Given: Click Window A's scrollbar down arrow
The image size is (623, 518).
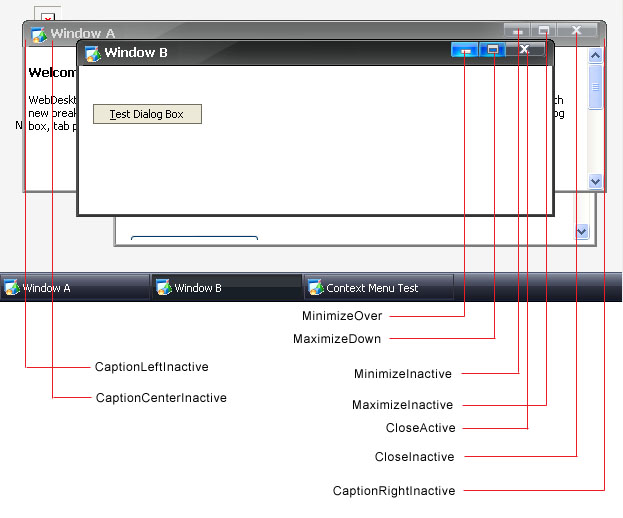Looking at the screenshot, I should (x=595, y=181).
